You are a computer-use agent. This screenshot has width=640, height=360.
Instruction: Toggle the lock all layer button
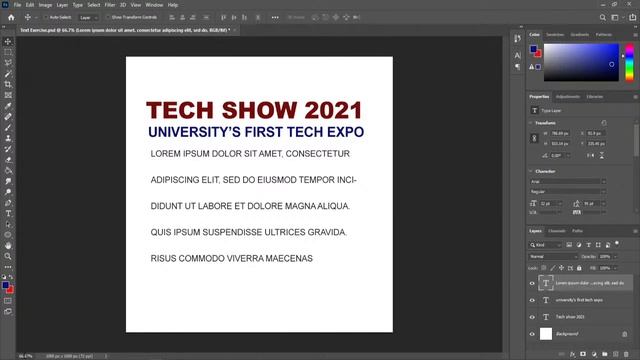[579, 268]
